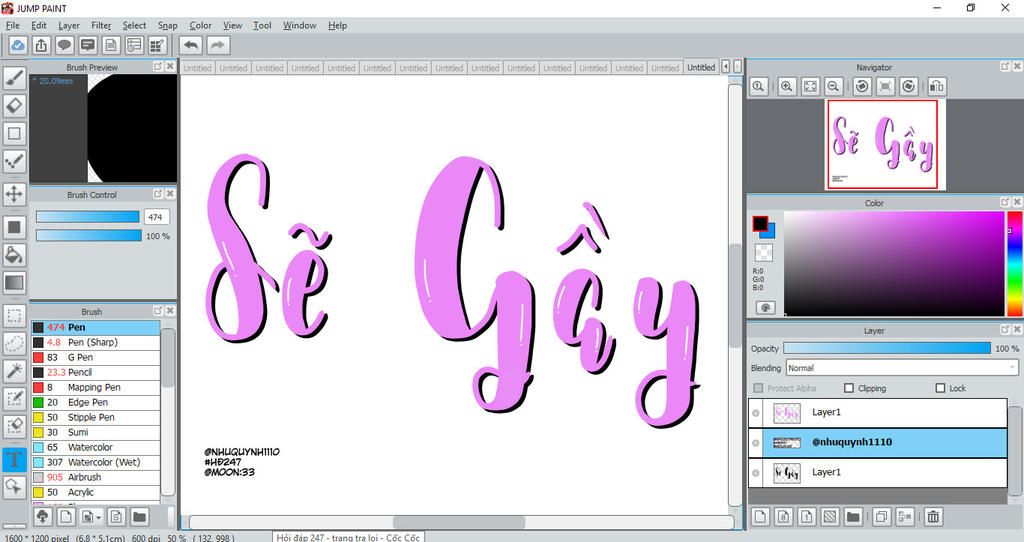This screenshot has height=542, width=1024.
Task: Pop out the Layer panel
Action: tap(1004, 330)
